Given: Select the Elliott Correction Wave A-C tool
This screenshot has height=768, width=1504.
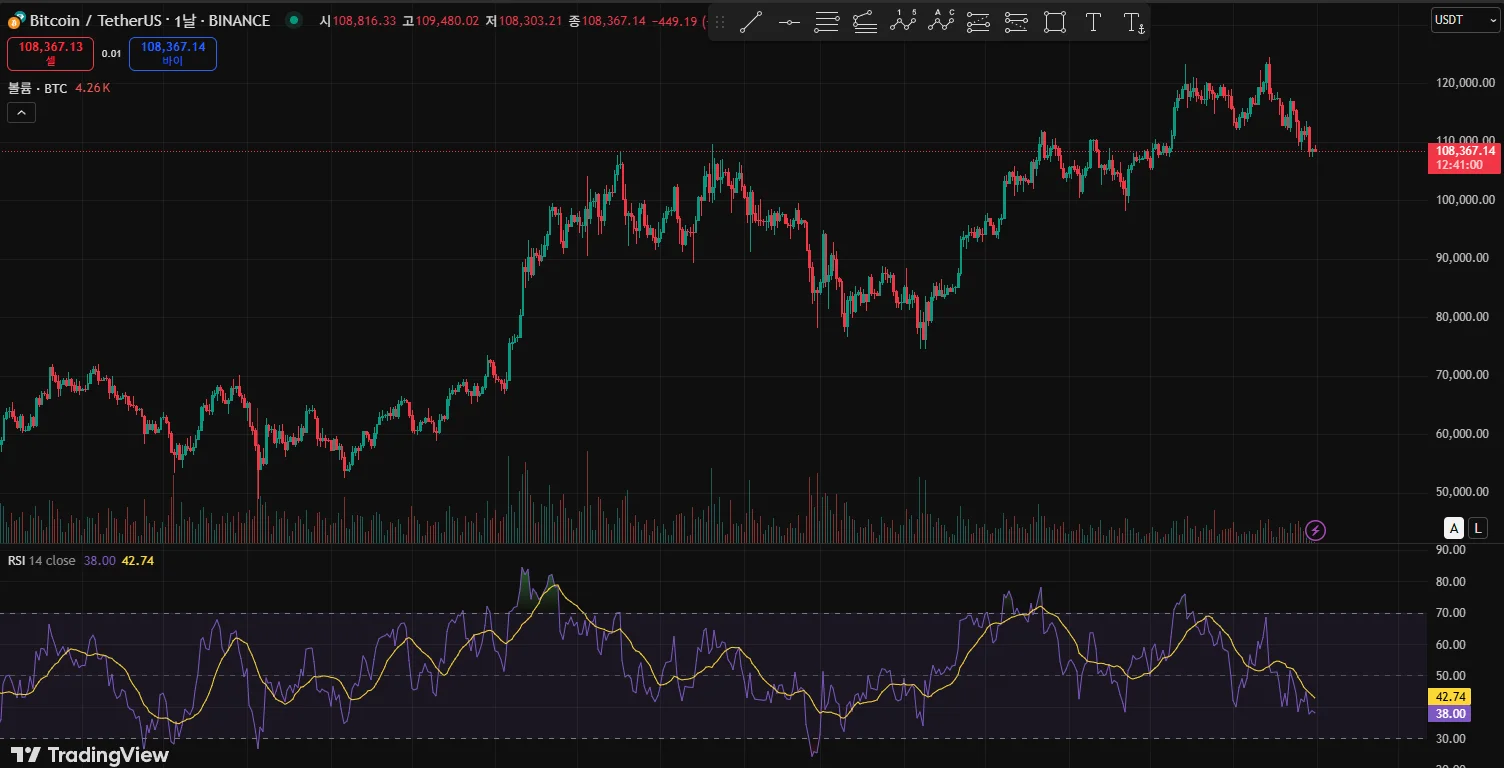Looking at the screenshot, I should click(941, 22).
